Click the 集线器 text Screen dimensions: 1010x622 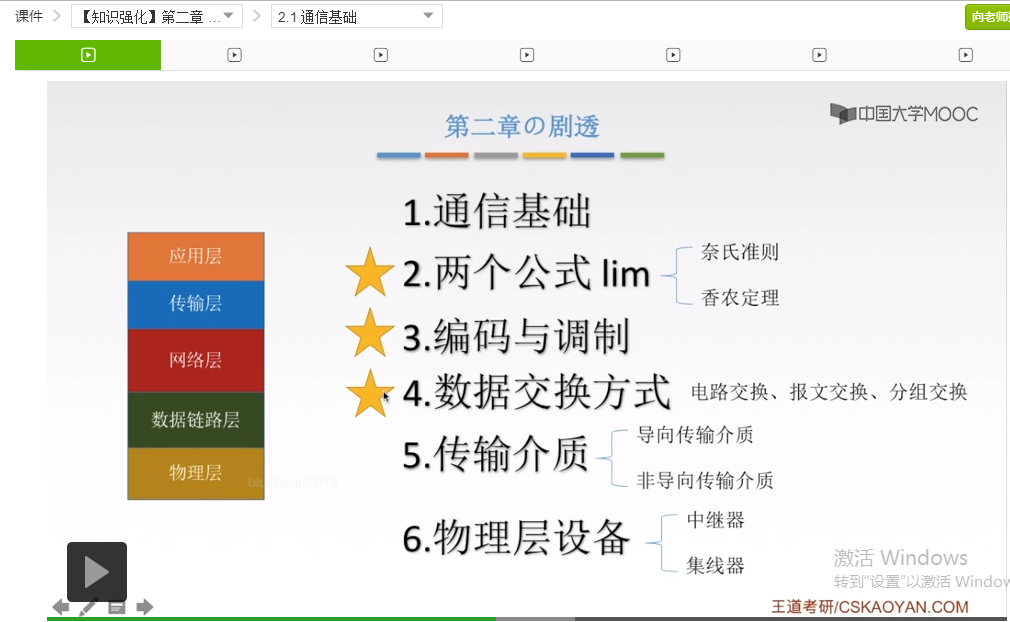tap(716, 566)
